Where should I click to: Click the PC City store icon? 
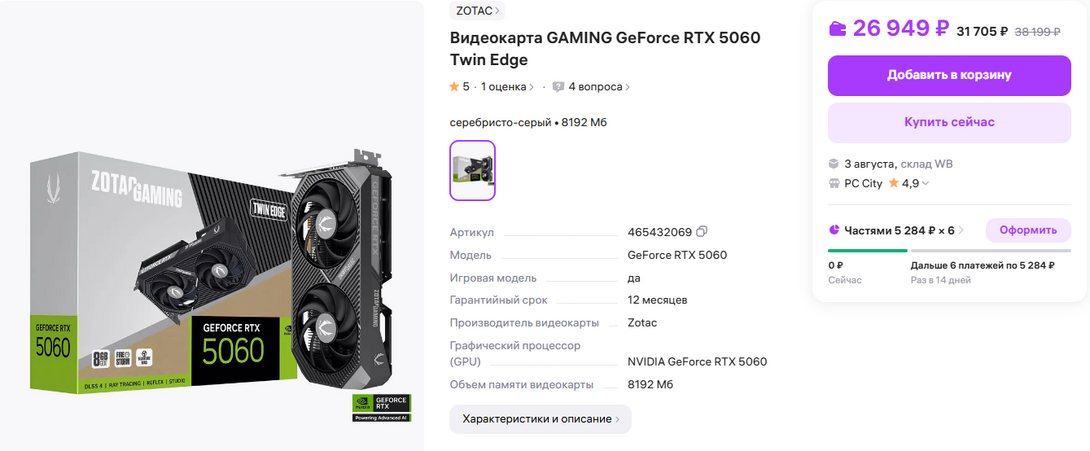[x=833, y=183]
